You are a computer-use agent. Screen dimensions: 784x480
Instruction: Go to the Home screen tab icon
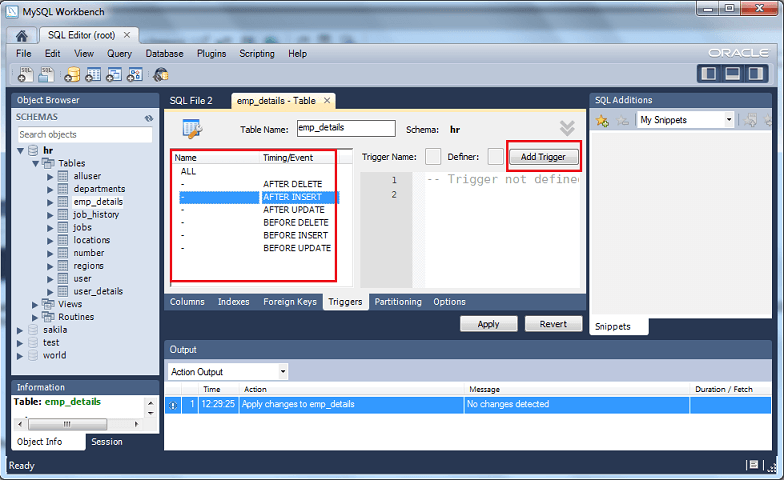click(21, 36)
